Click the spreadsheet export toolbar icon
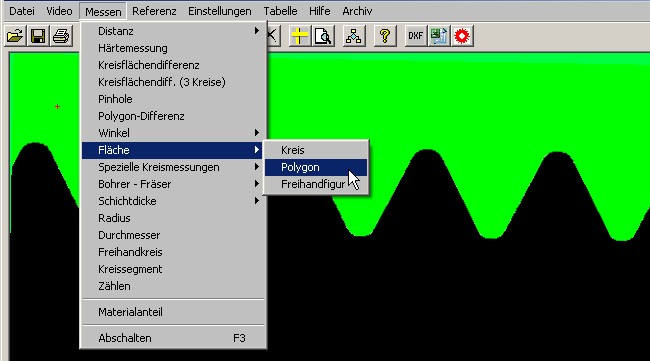This screenshot has height=361, width=650. (439, 36)
